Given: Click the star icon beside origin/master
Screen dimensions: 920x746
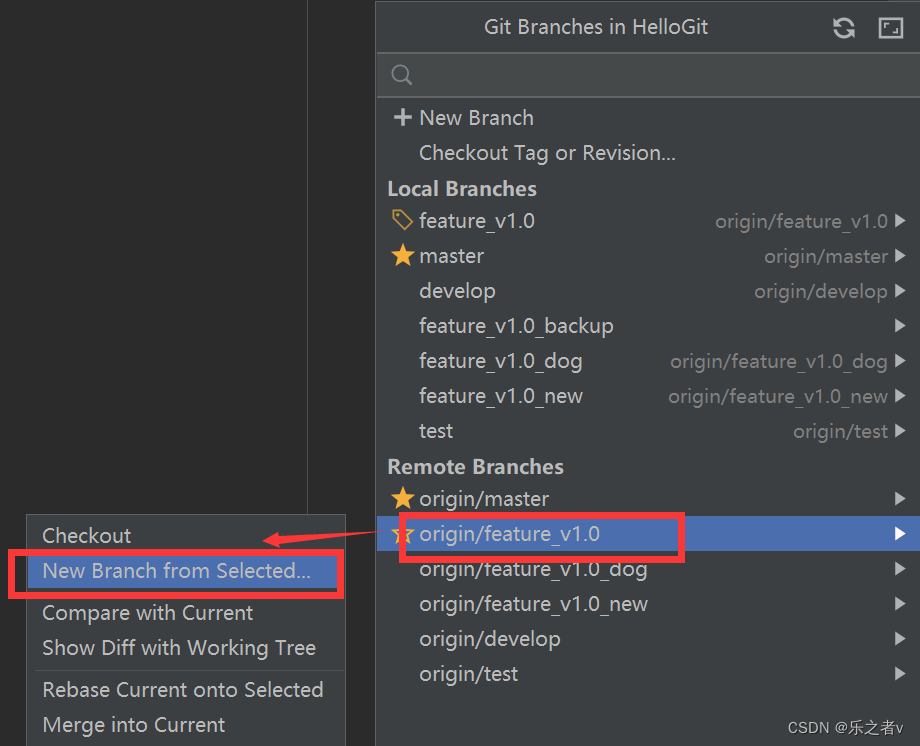Looking at the screenshot, I should point(402,498).
